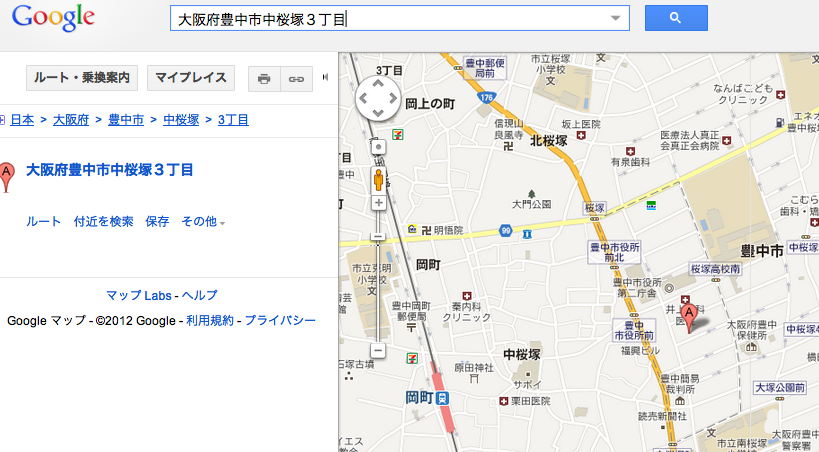The width and height of the screenshot is (819, 452).
Task: Click 真正会病院 hospital icon
Action: tap(727, 141)
